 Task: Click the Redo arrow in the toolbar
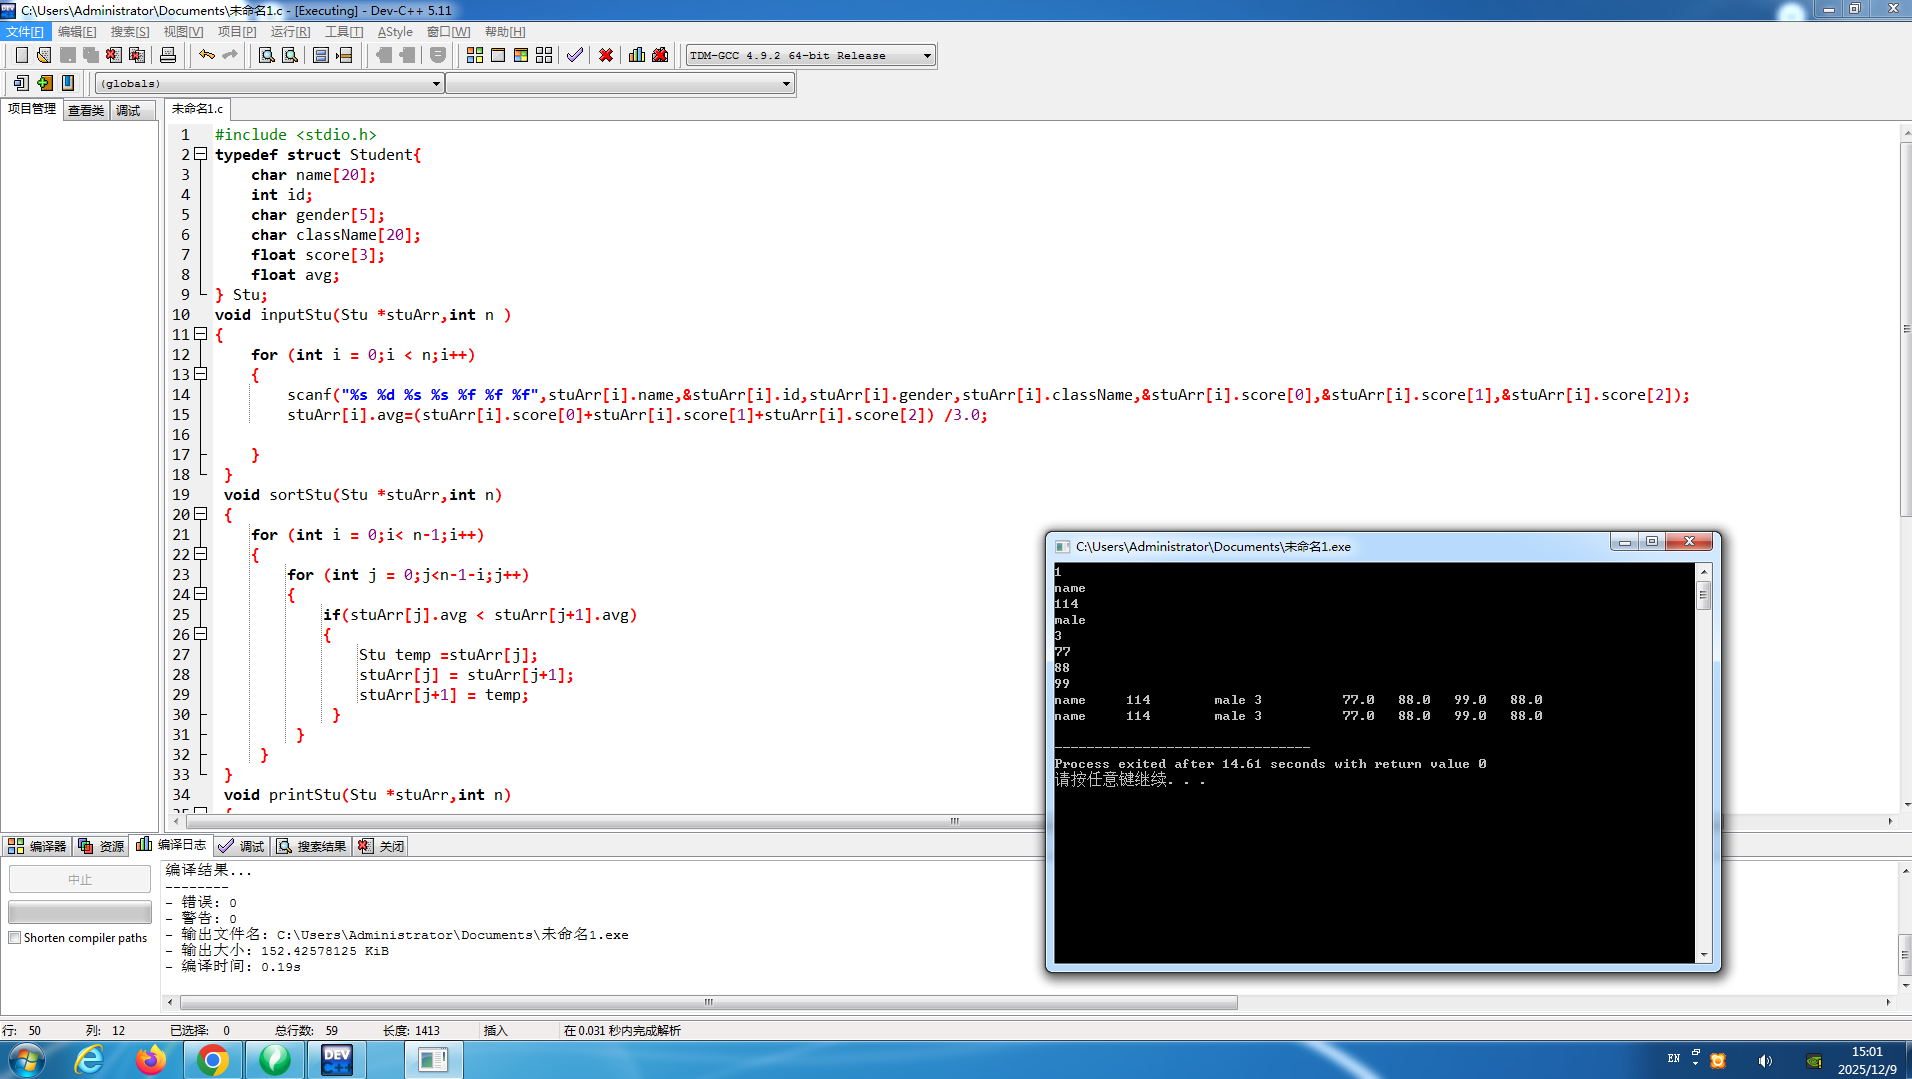pyautogui.click(x=230, y=55)
